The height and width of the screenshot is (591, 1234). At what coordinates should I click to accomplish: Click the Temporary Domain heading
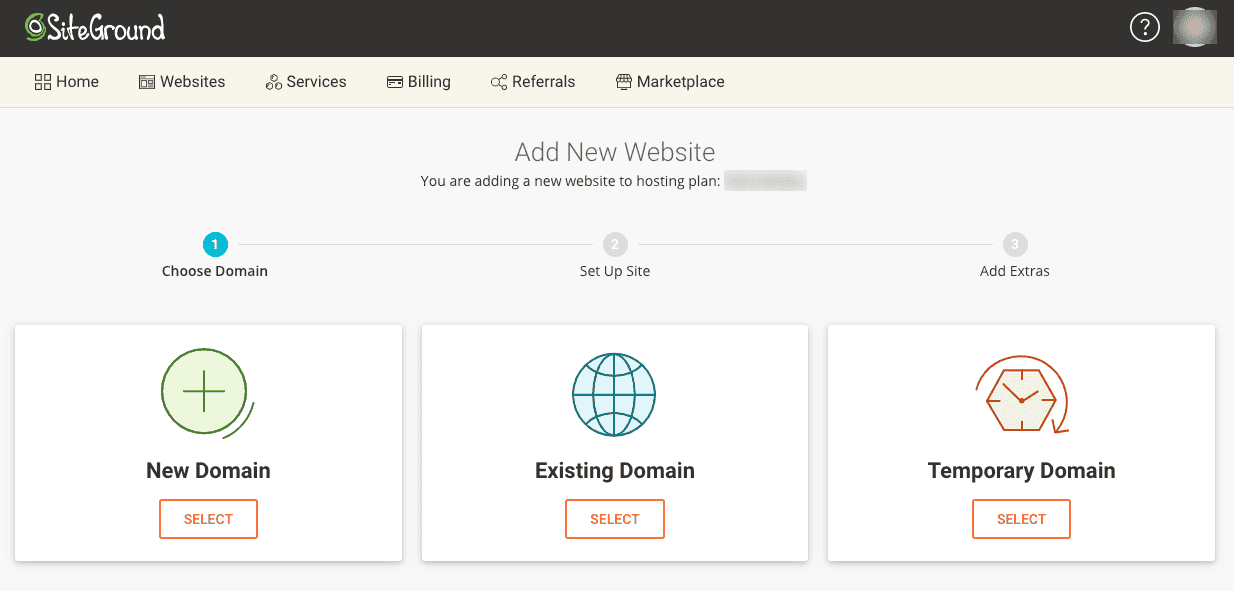(1021, 470)
